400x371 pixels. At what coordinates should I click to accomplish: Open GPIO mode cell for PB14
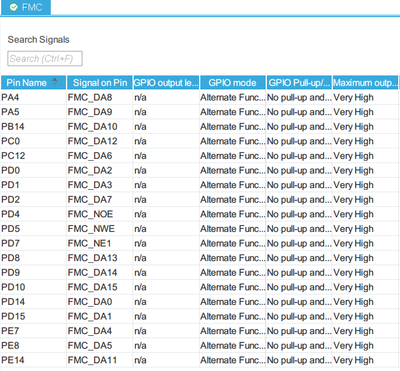pyautogui.click(x=232, y=127)
